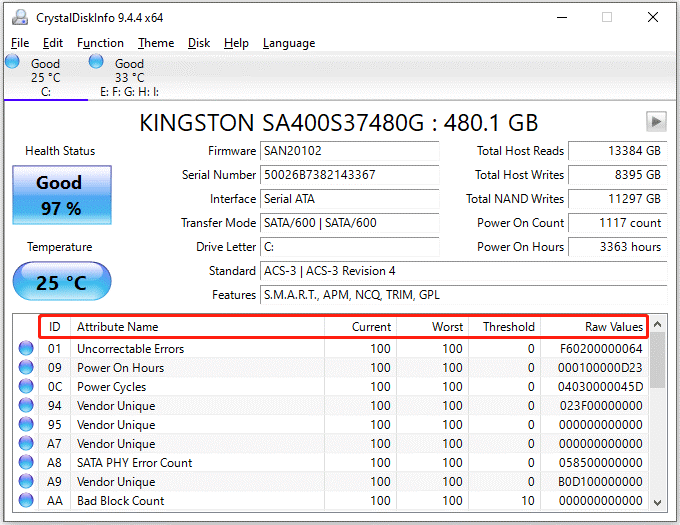Open the Theme menu
The width and height of the screenshot is (680, 525).
pyautogui.click(x=156, y=43)
